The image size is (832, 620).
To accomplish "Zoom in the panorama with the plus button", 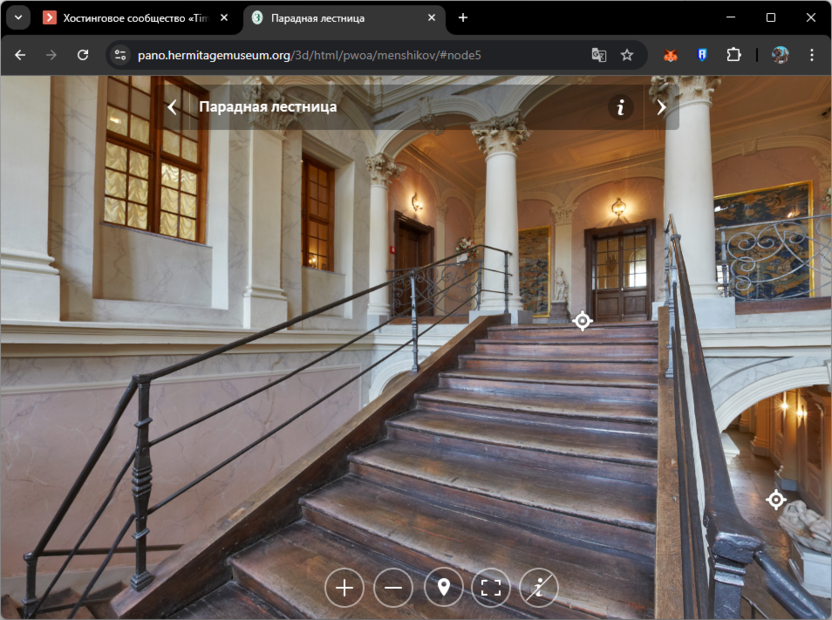I will [344, 588].
